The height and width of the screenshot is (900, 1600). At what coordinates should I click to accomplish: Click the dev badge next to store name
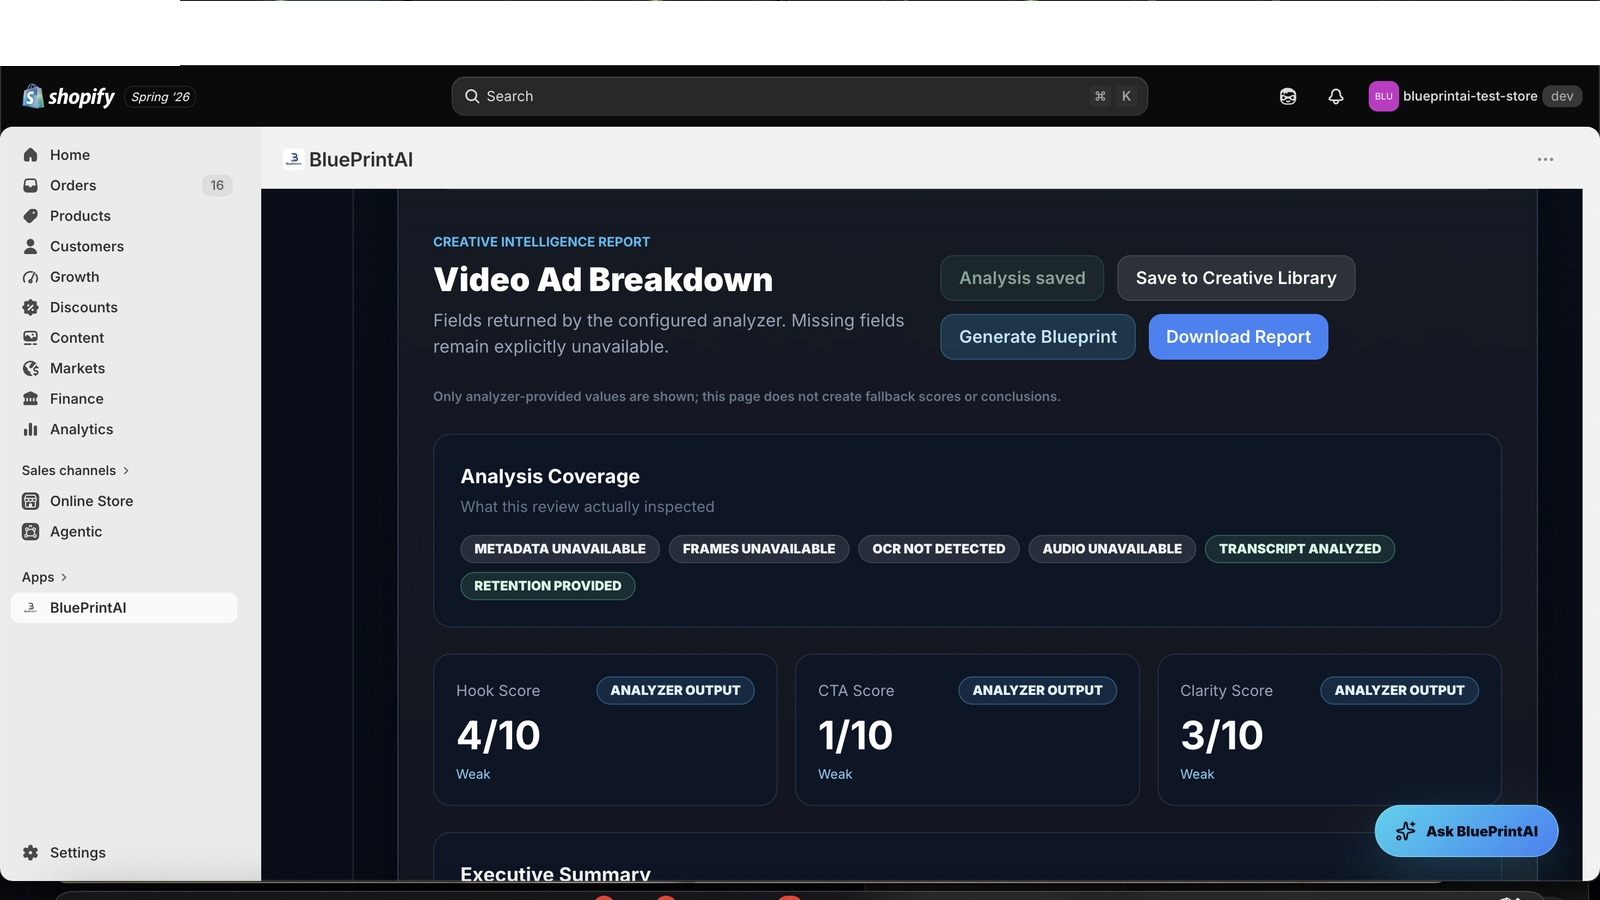point(1562,96)
